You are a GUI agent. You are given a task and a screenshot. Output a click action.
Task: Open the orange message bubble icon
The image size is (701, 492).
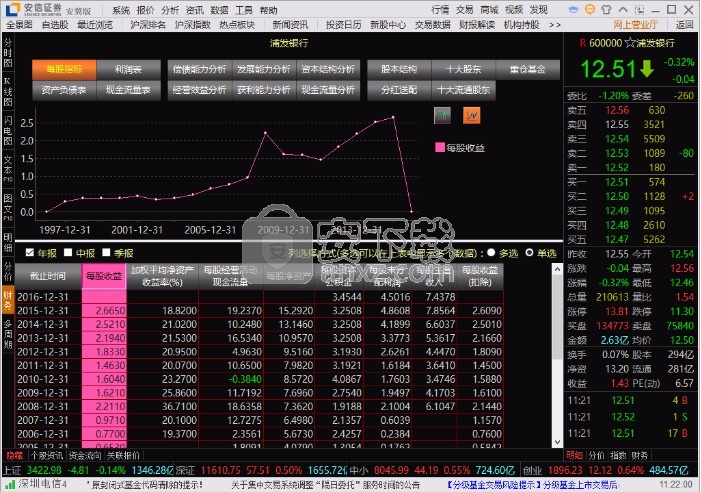(590, 9)
